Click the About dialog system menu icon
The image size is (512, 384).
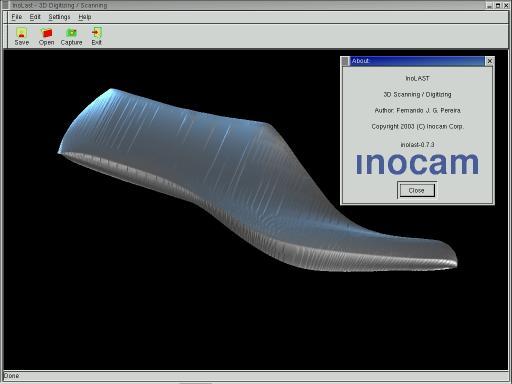(345, 61)
